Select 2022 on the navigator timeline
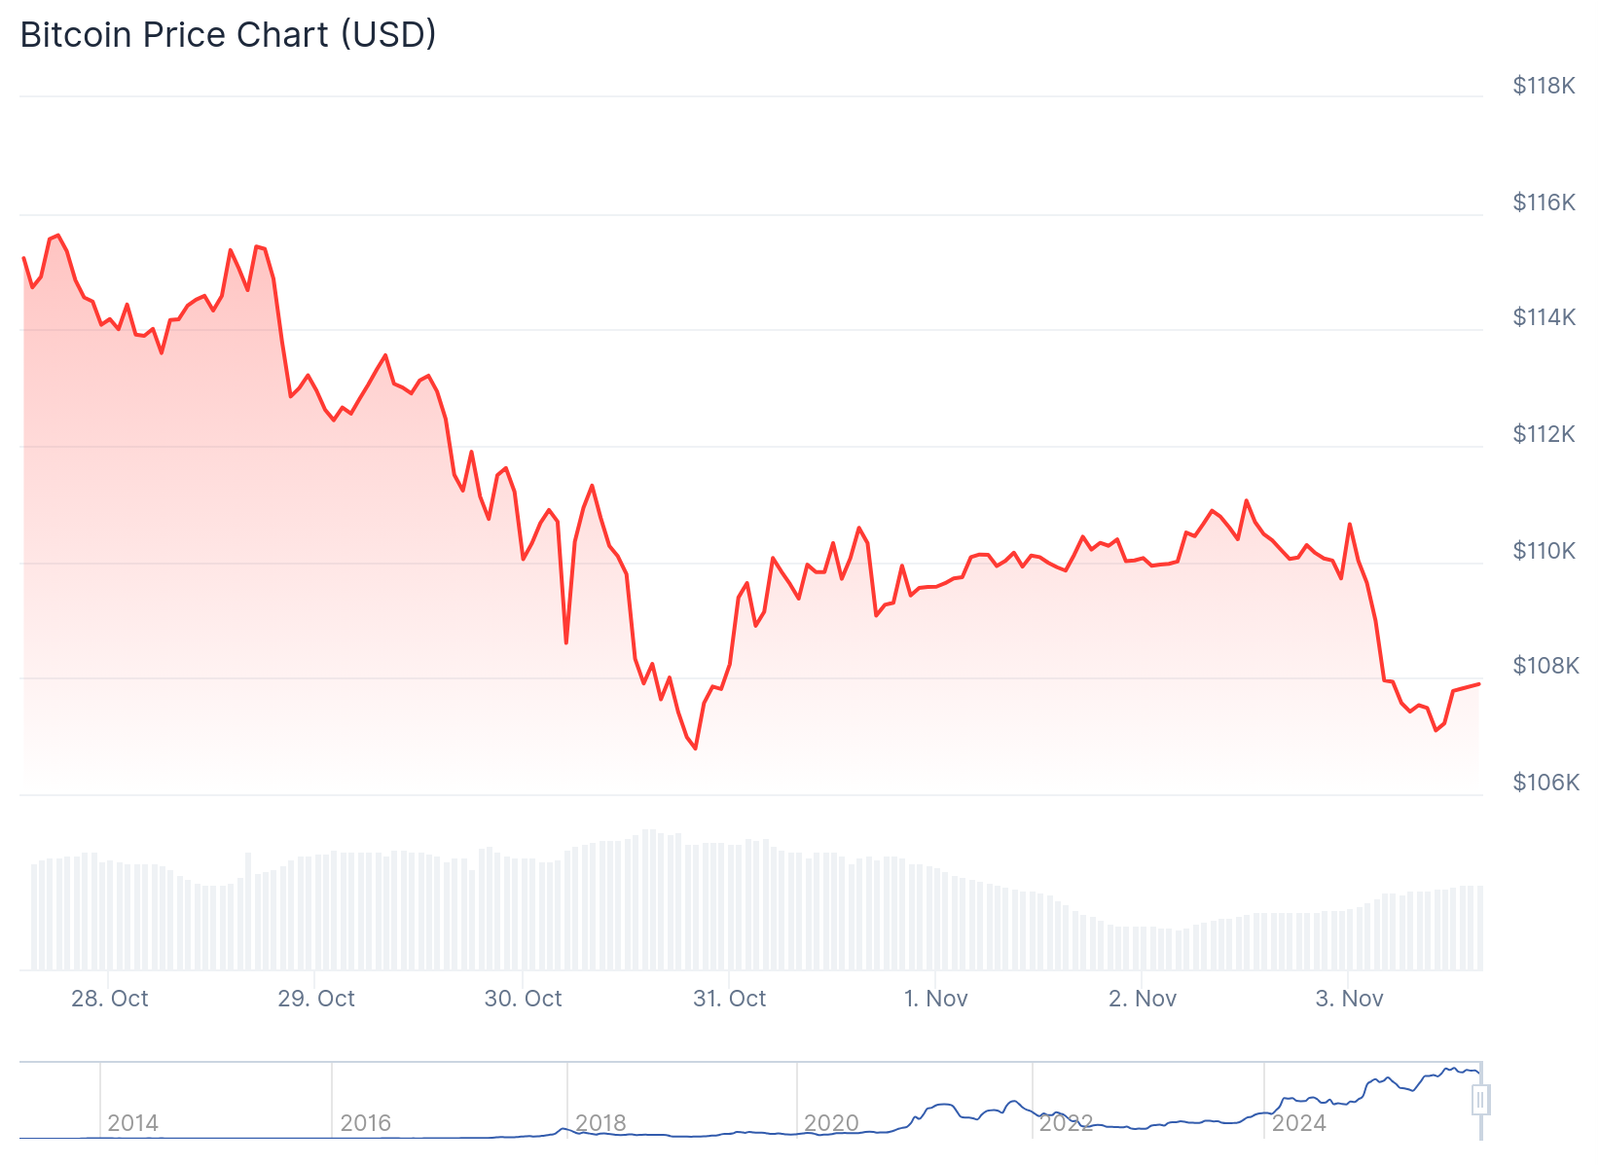 pos(1066,1123)
